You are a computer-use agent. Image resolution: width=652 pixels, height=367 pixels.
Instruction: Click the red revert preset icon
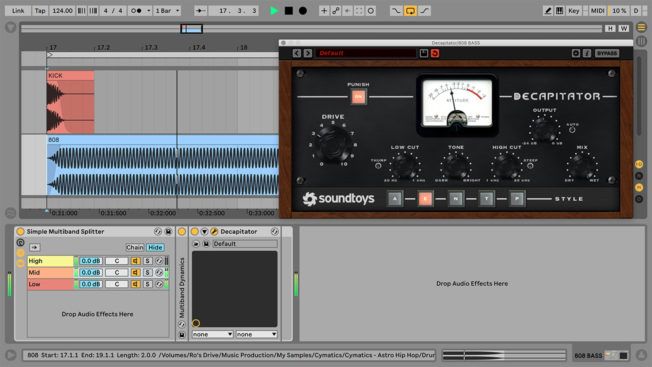(x=435, y=53)
